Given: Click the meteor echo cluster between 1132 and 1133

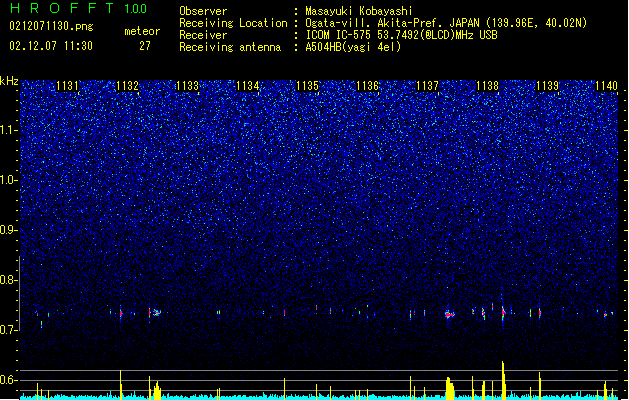Looking at the screenshot, I should click(155, 312).
